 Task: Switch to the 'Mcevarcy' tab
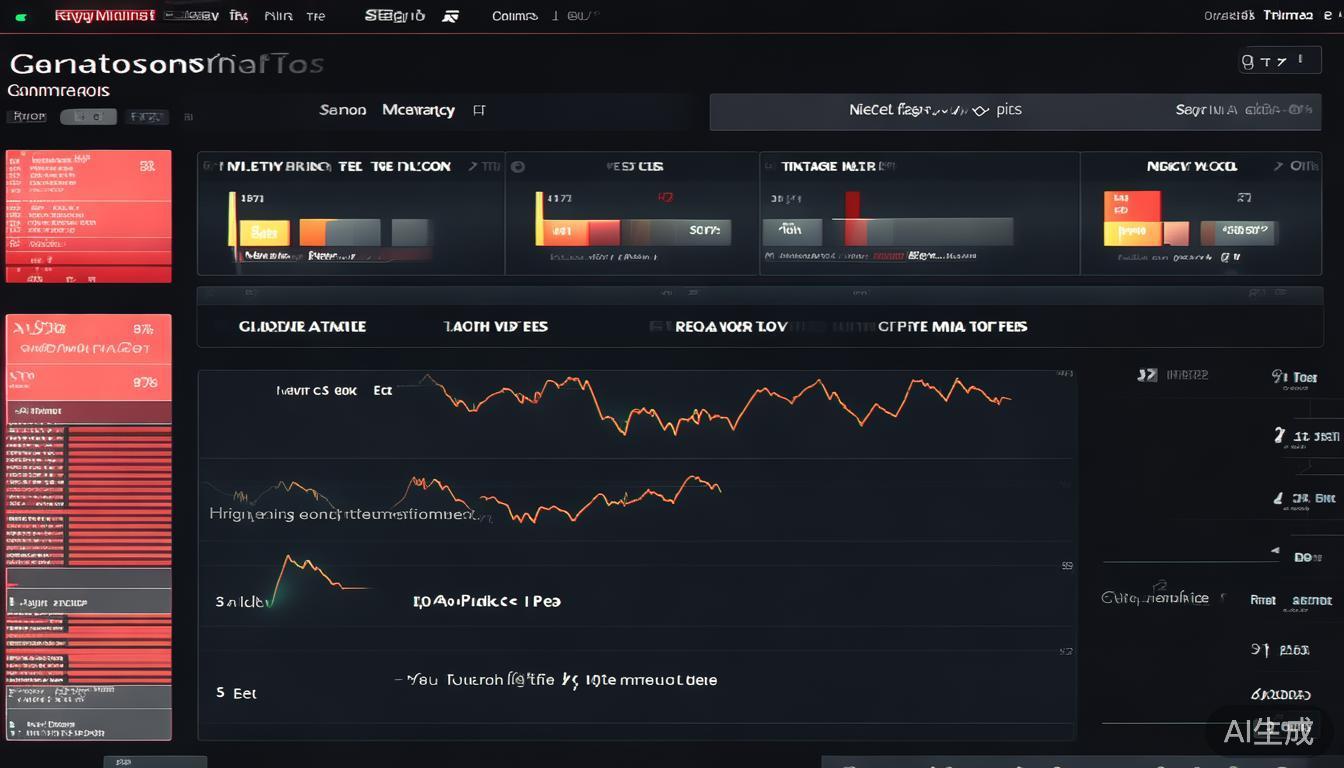pos(418,110)
